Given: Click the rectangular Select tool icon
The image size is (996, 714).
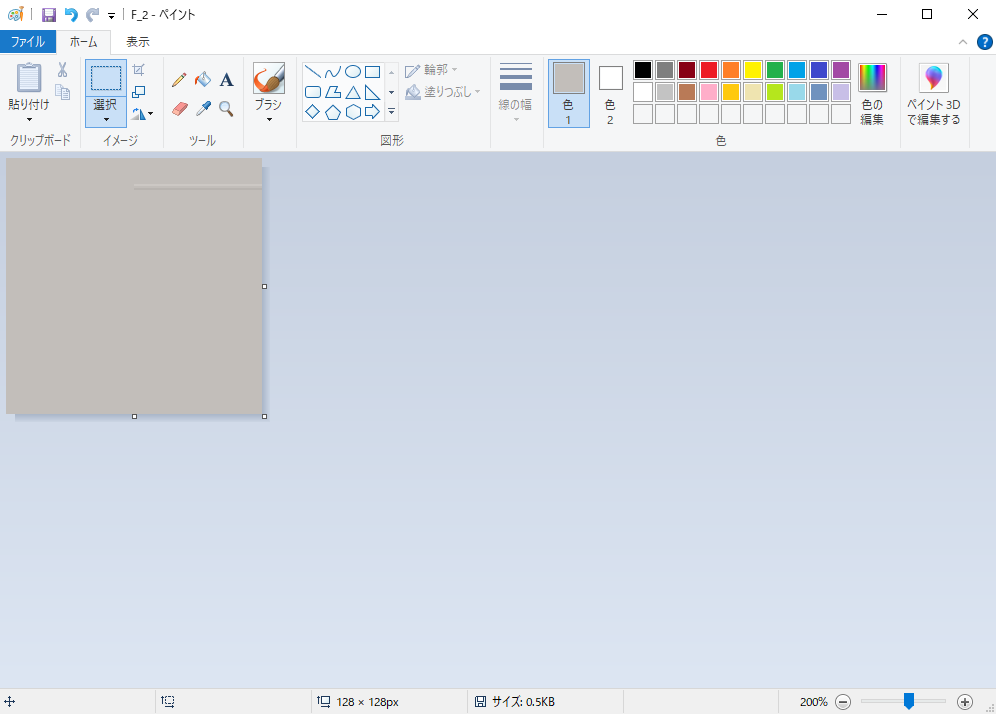Looking at the screenshot, I should [105, 78].
